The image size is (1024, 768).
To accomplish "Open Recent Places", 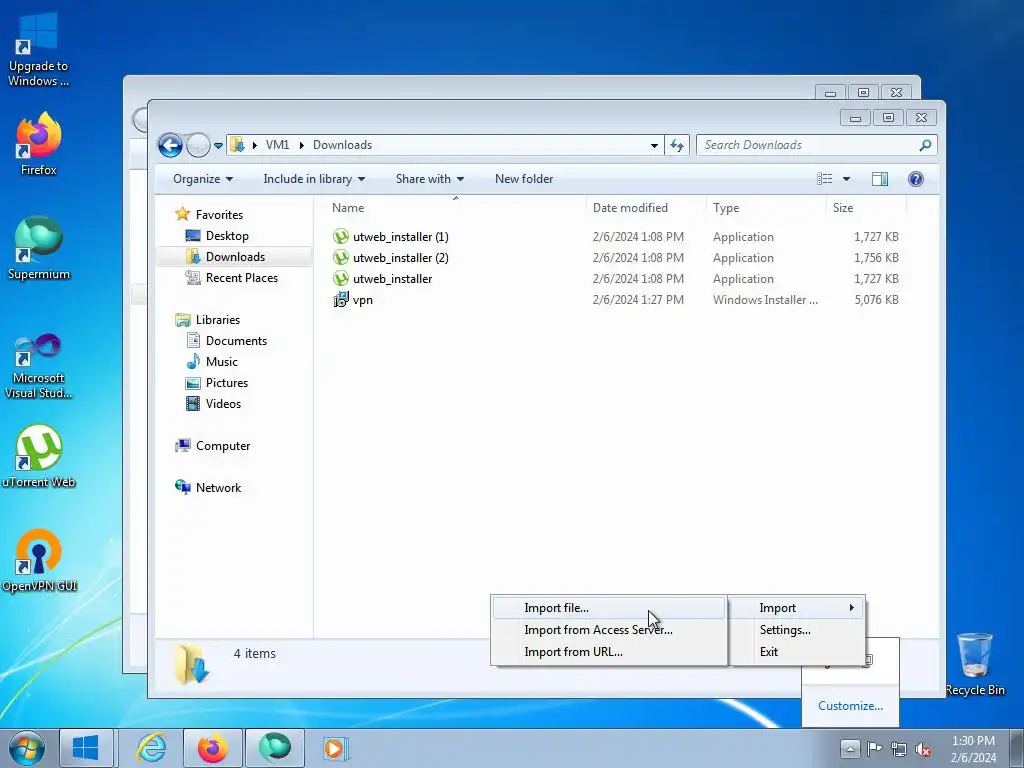I will pos(241,278).
